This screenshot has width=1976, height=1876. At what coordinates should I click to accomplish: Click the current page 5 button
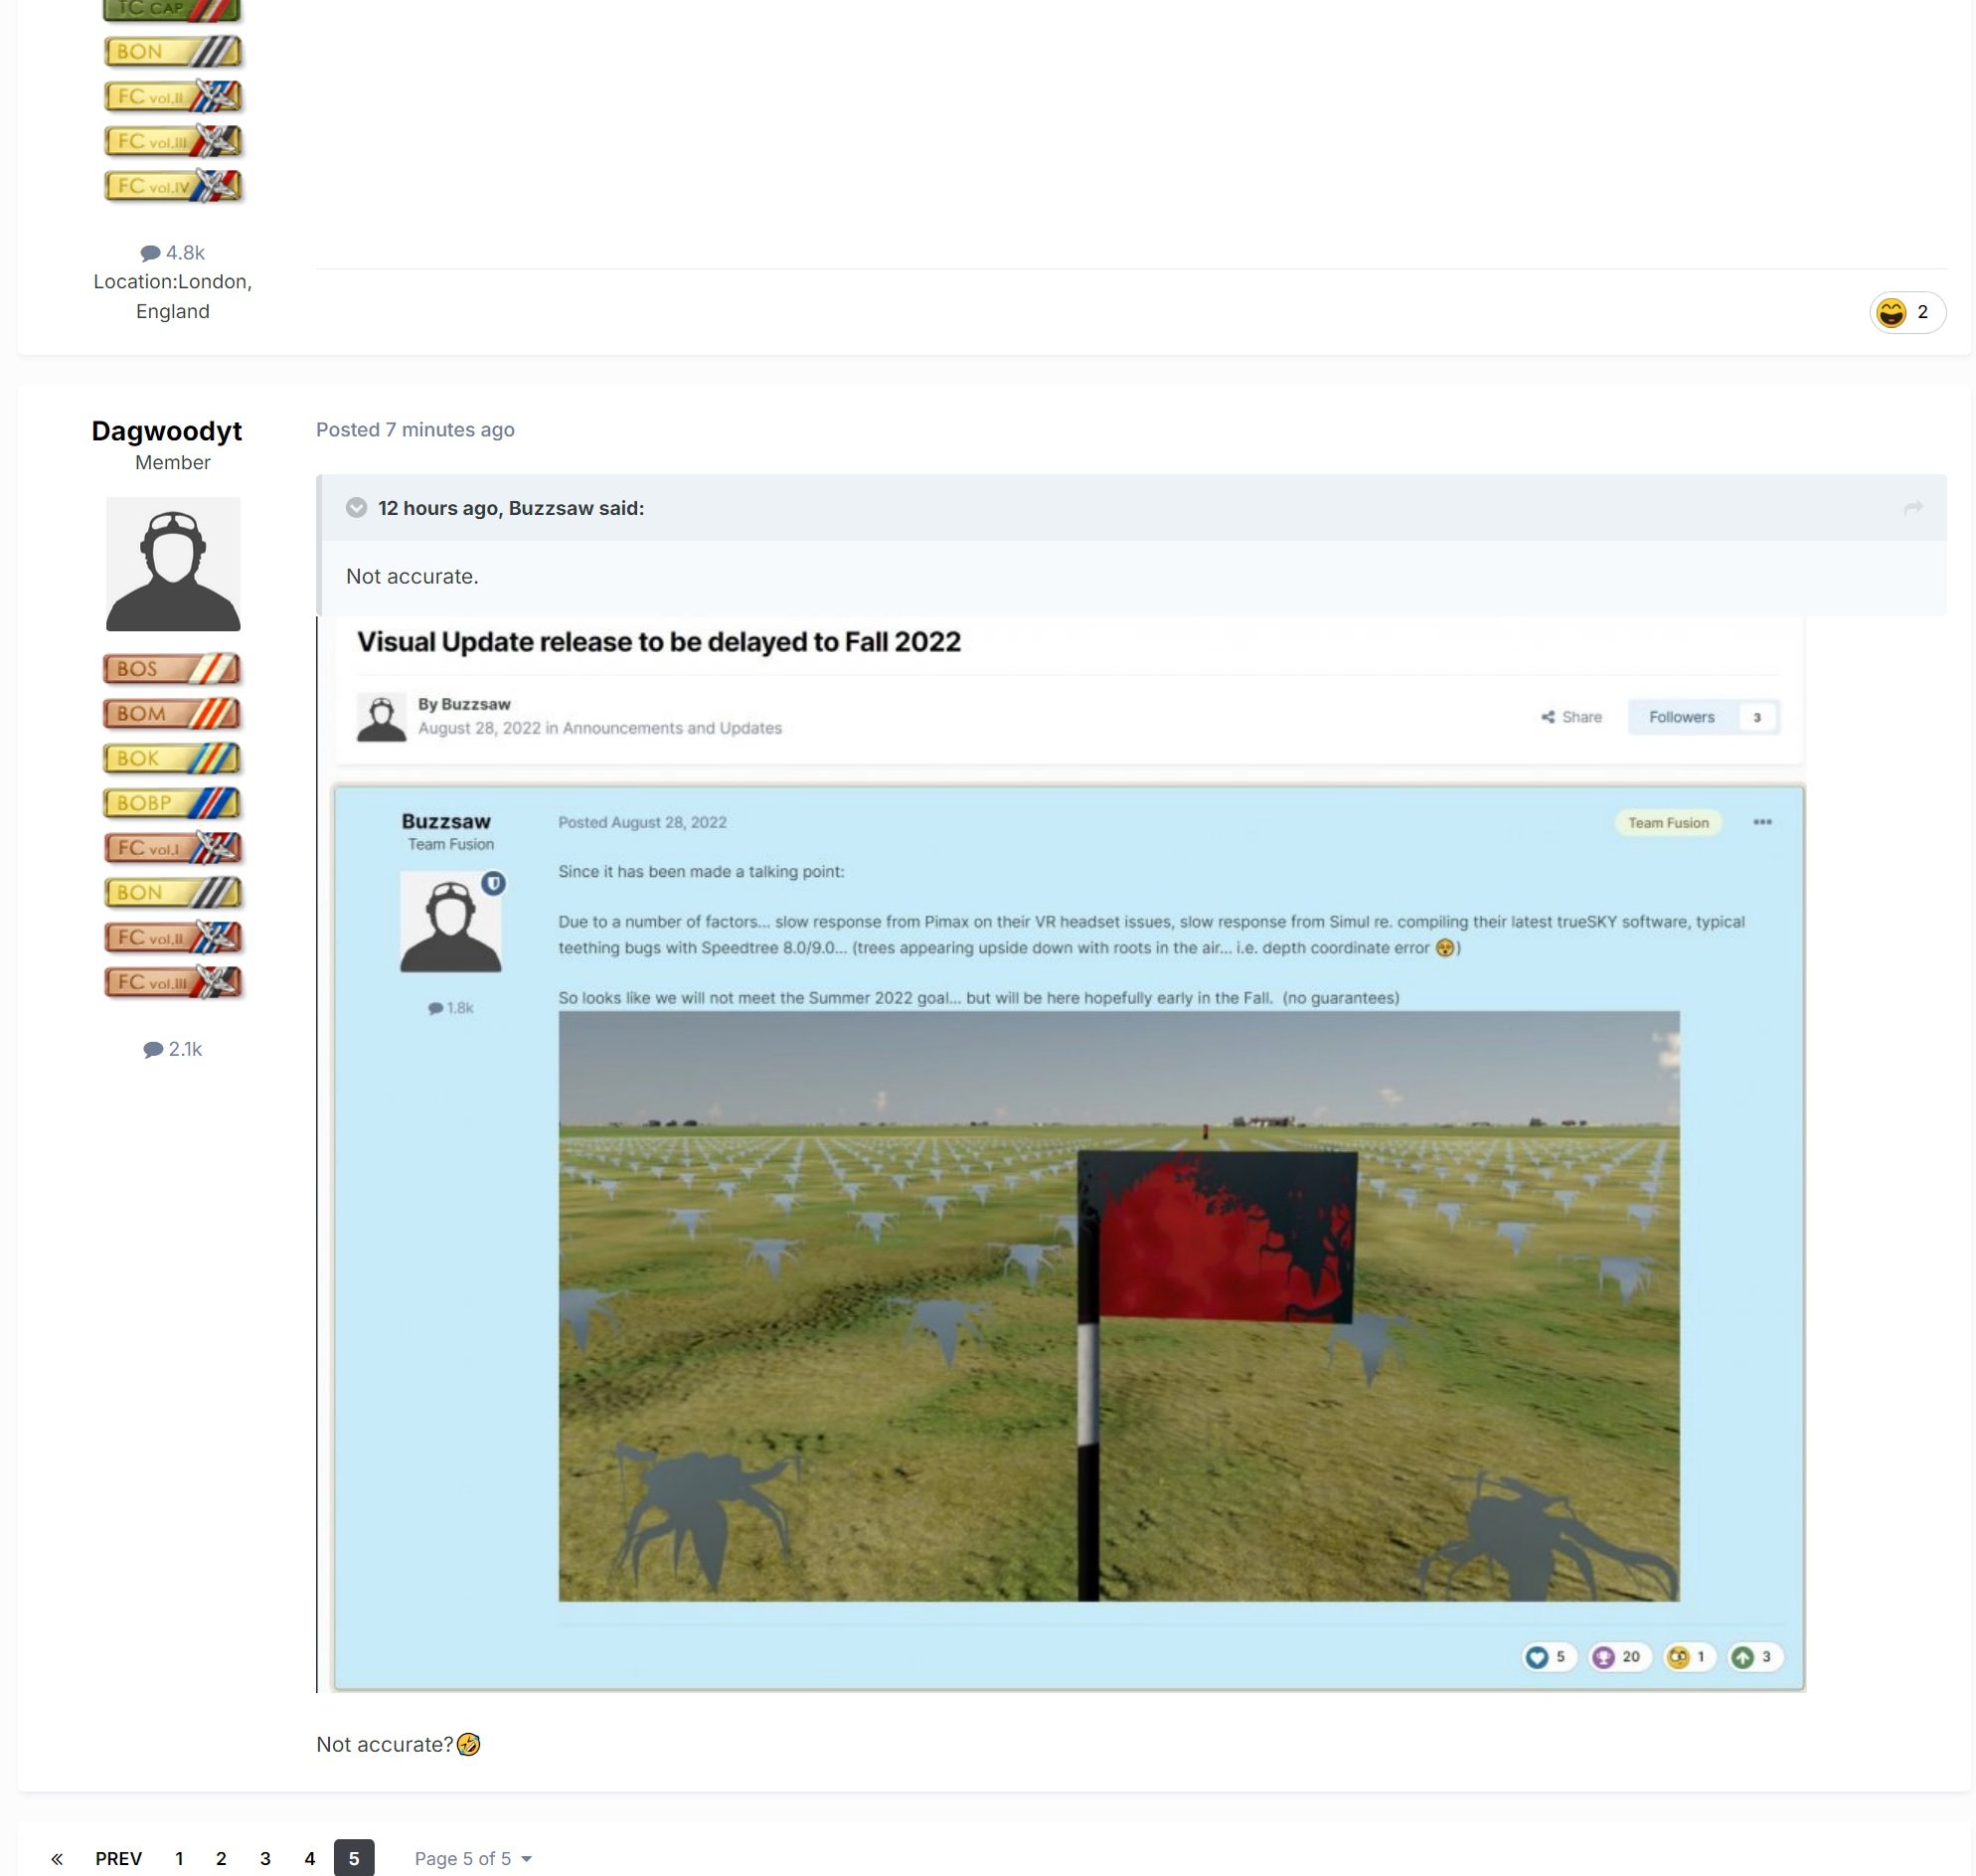click(353, 1858)
